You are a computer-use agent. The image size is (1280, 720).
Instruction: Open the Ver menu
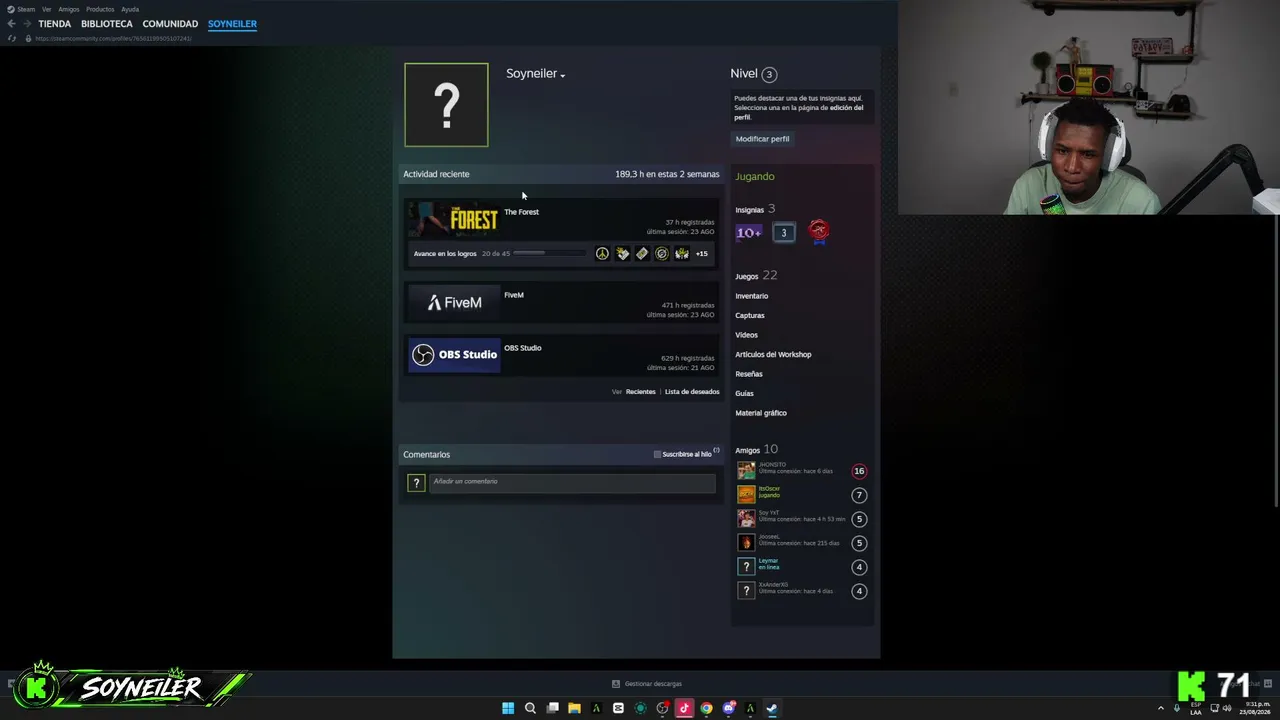(46, 9)
